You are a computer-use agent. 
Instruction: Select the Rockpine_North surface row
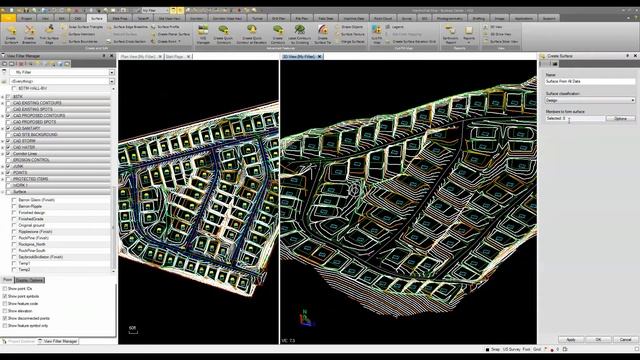[61, 244]
